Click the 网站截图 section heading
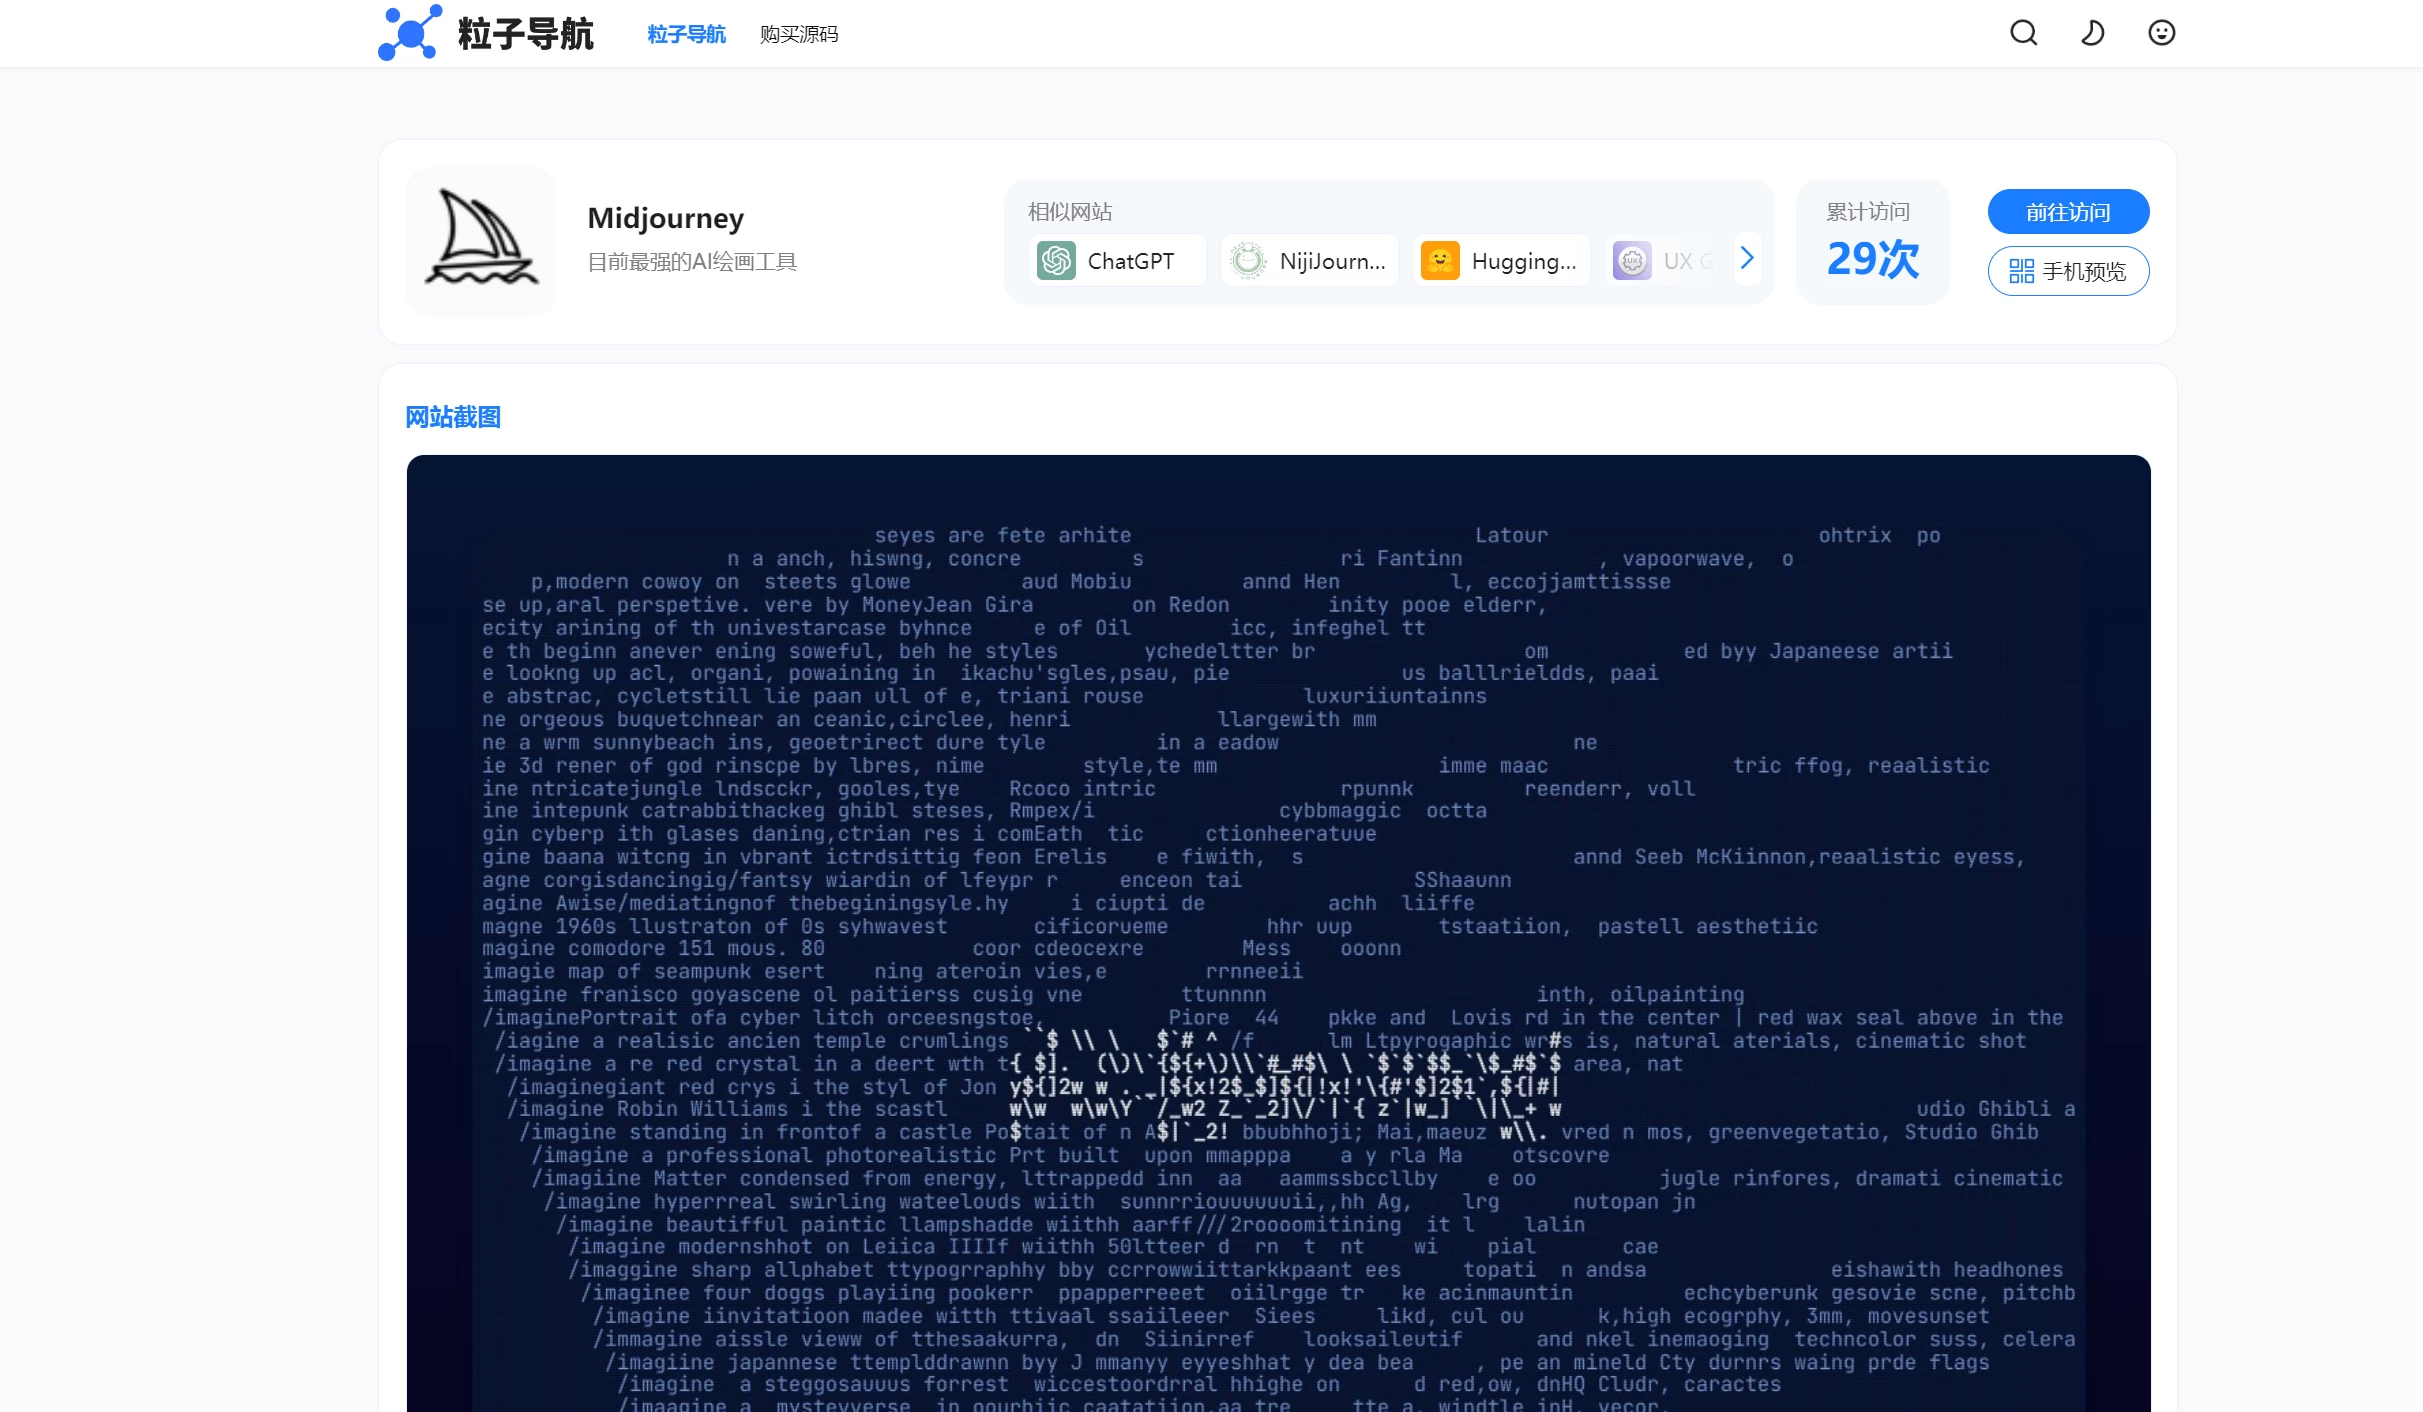This screenshot has height=1412, width=2423. click(x=453, y=417)
